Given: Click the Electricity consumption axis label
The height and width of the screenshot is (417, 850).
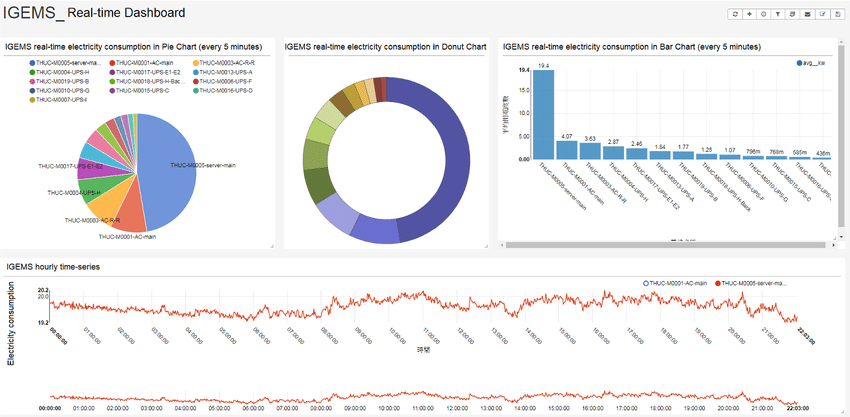Looking at the screenshot, I should point(11,323).
